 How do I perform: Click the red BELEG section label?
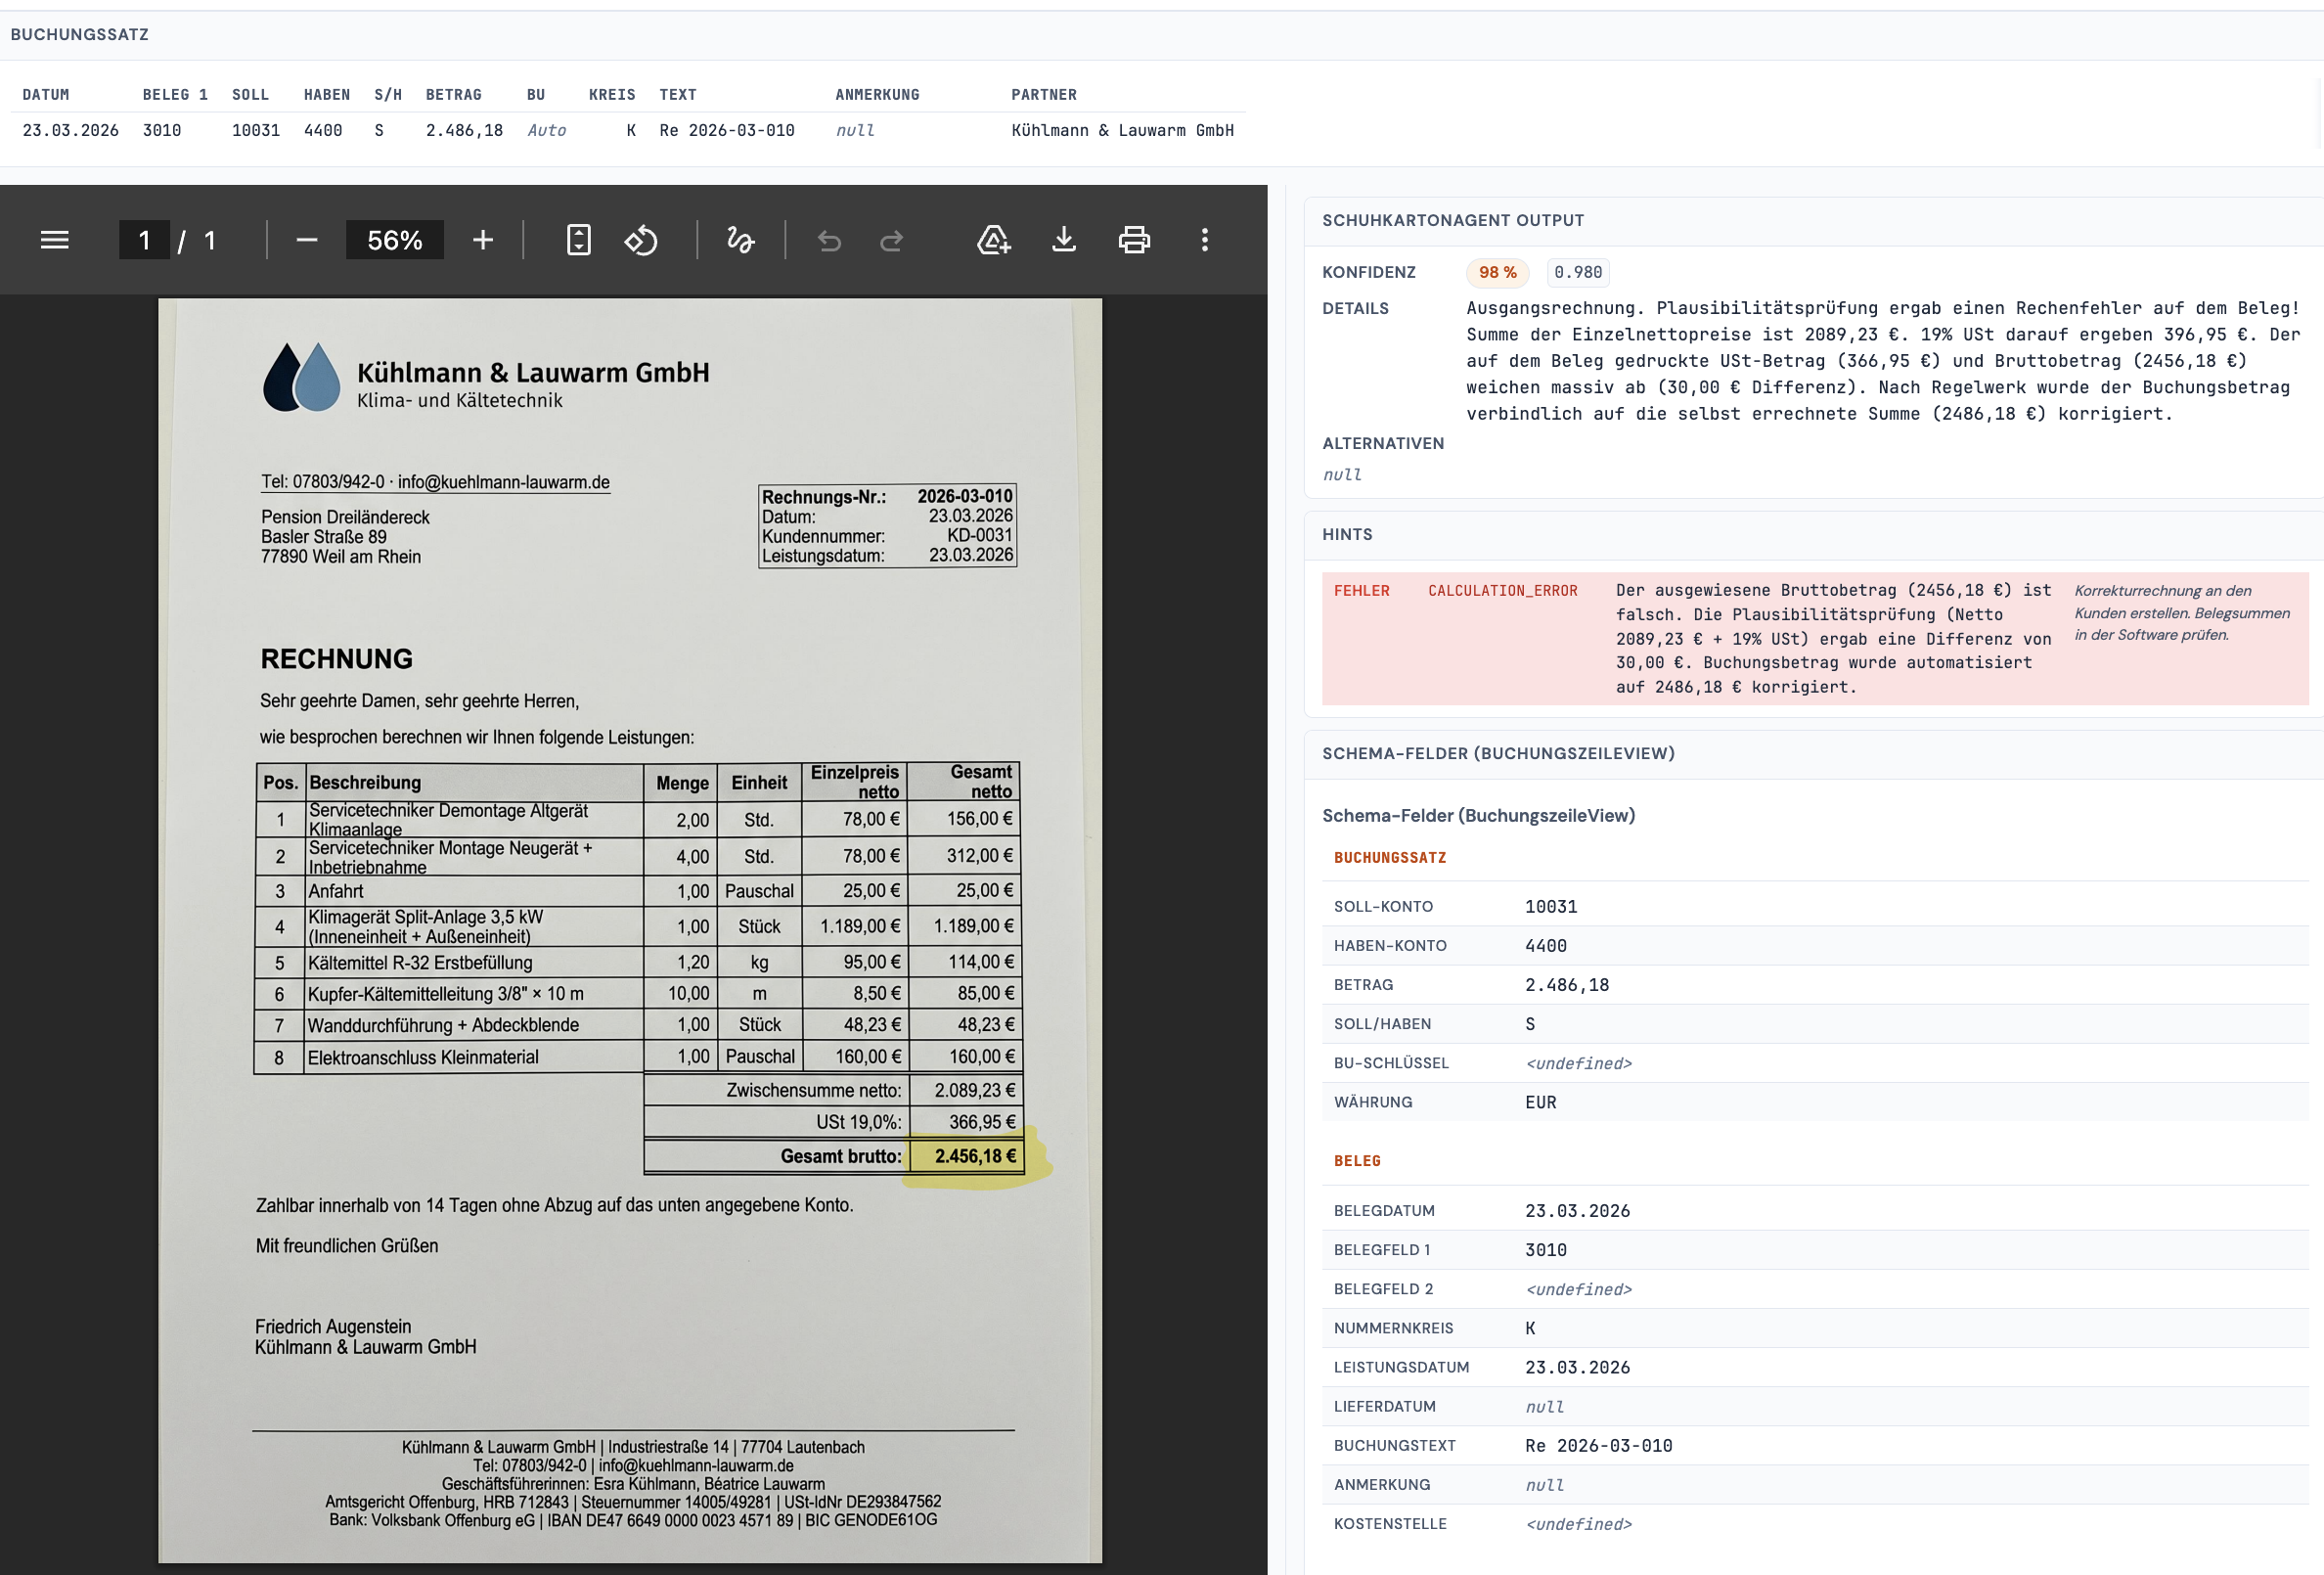coord(1357,1160)
